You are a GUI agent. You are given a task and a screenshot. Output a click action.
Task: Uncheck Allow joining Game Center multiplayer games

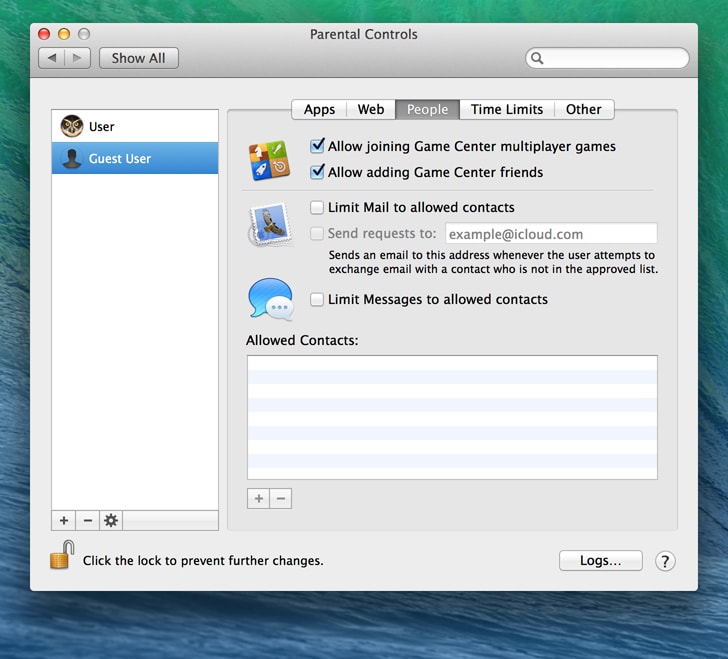pos(317,146)
